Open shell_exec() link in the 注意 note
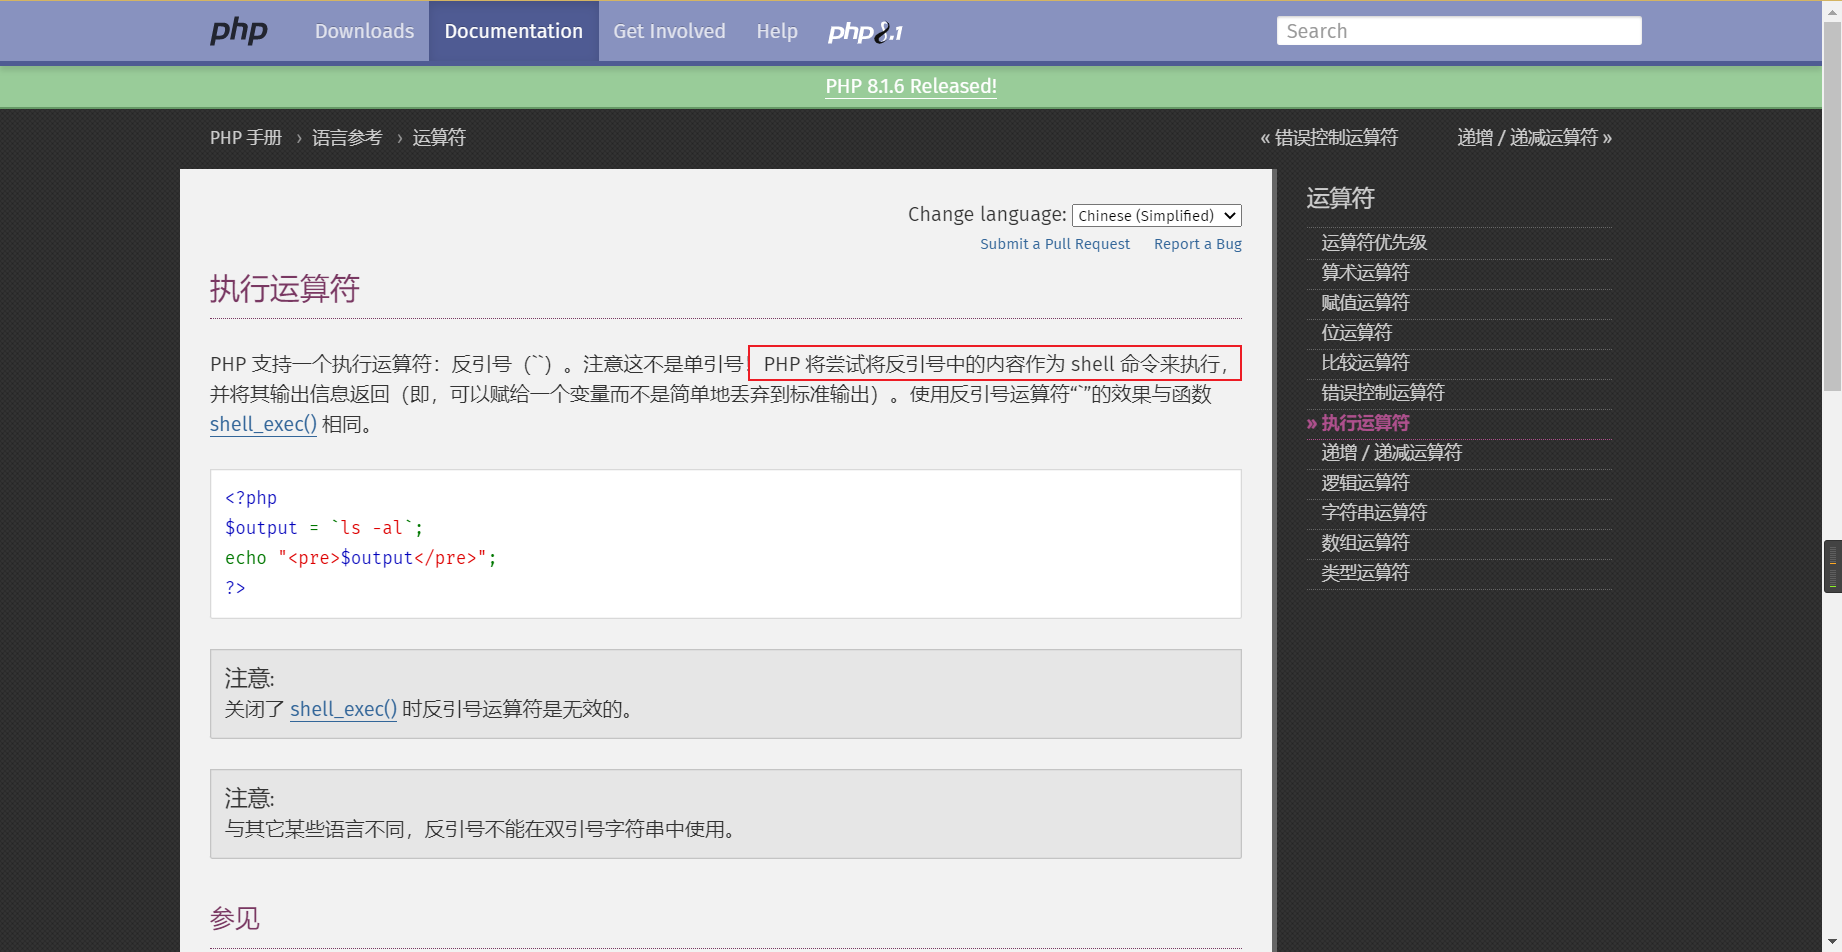The image size is (1842, 952). coord(343,709)
